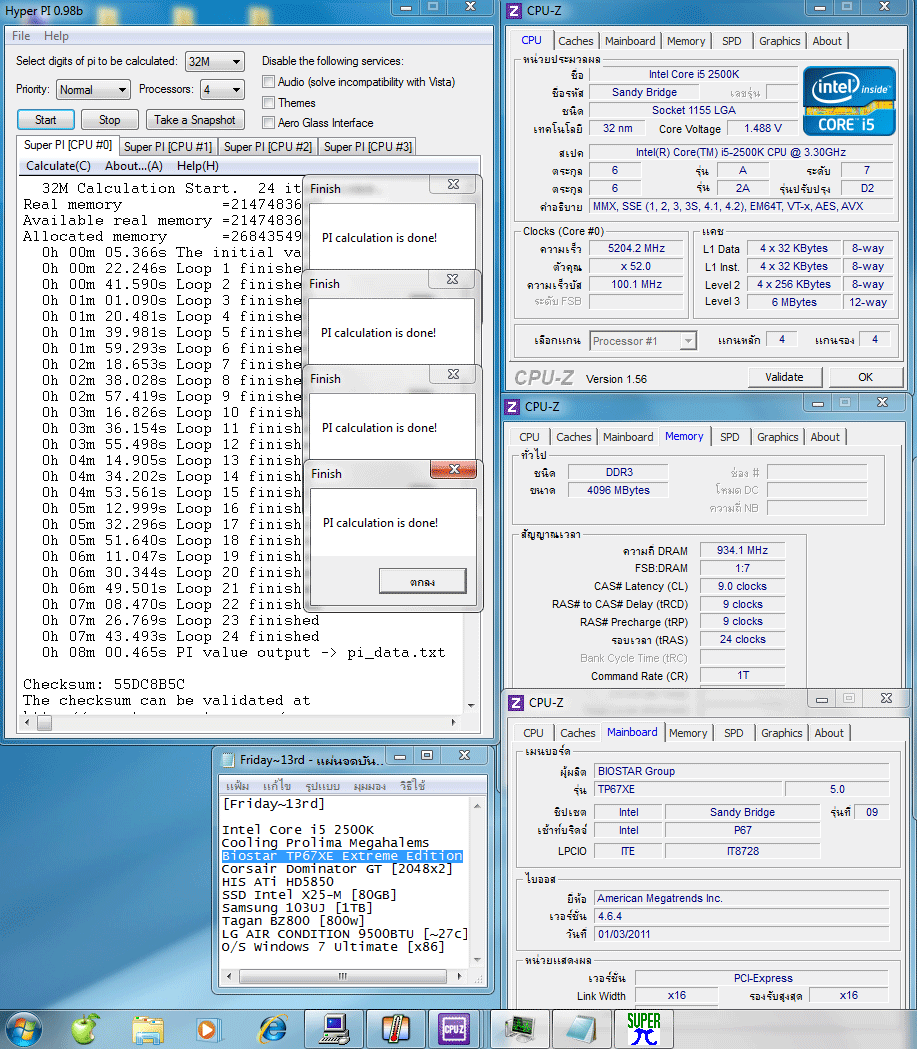The image size is (917, 1049).
Task: Select the computer monitor taskbar icon
Action: [334, 1029]
